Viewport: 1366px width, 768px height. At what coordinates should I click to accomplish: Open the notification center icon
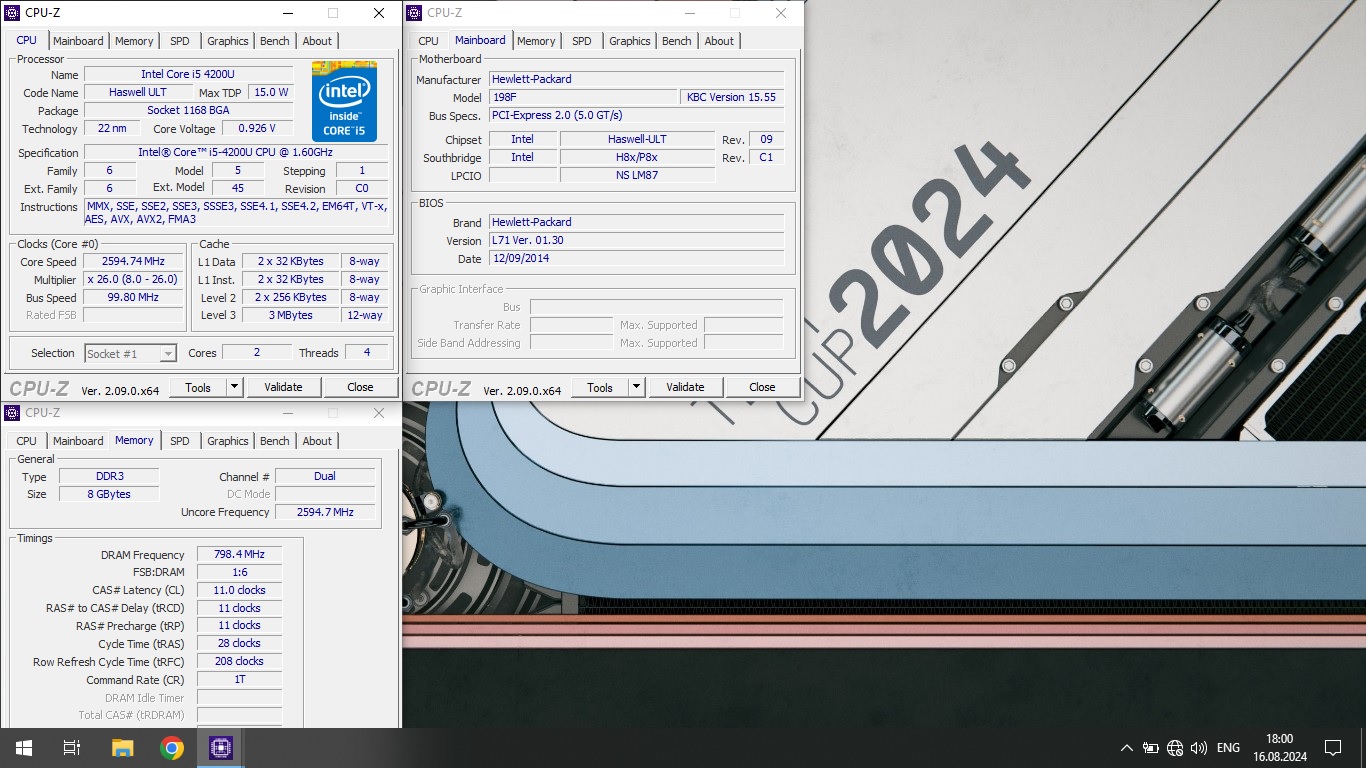click(x=1333, y=748)
